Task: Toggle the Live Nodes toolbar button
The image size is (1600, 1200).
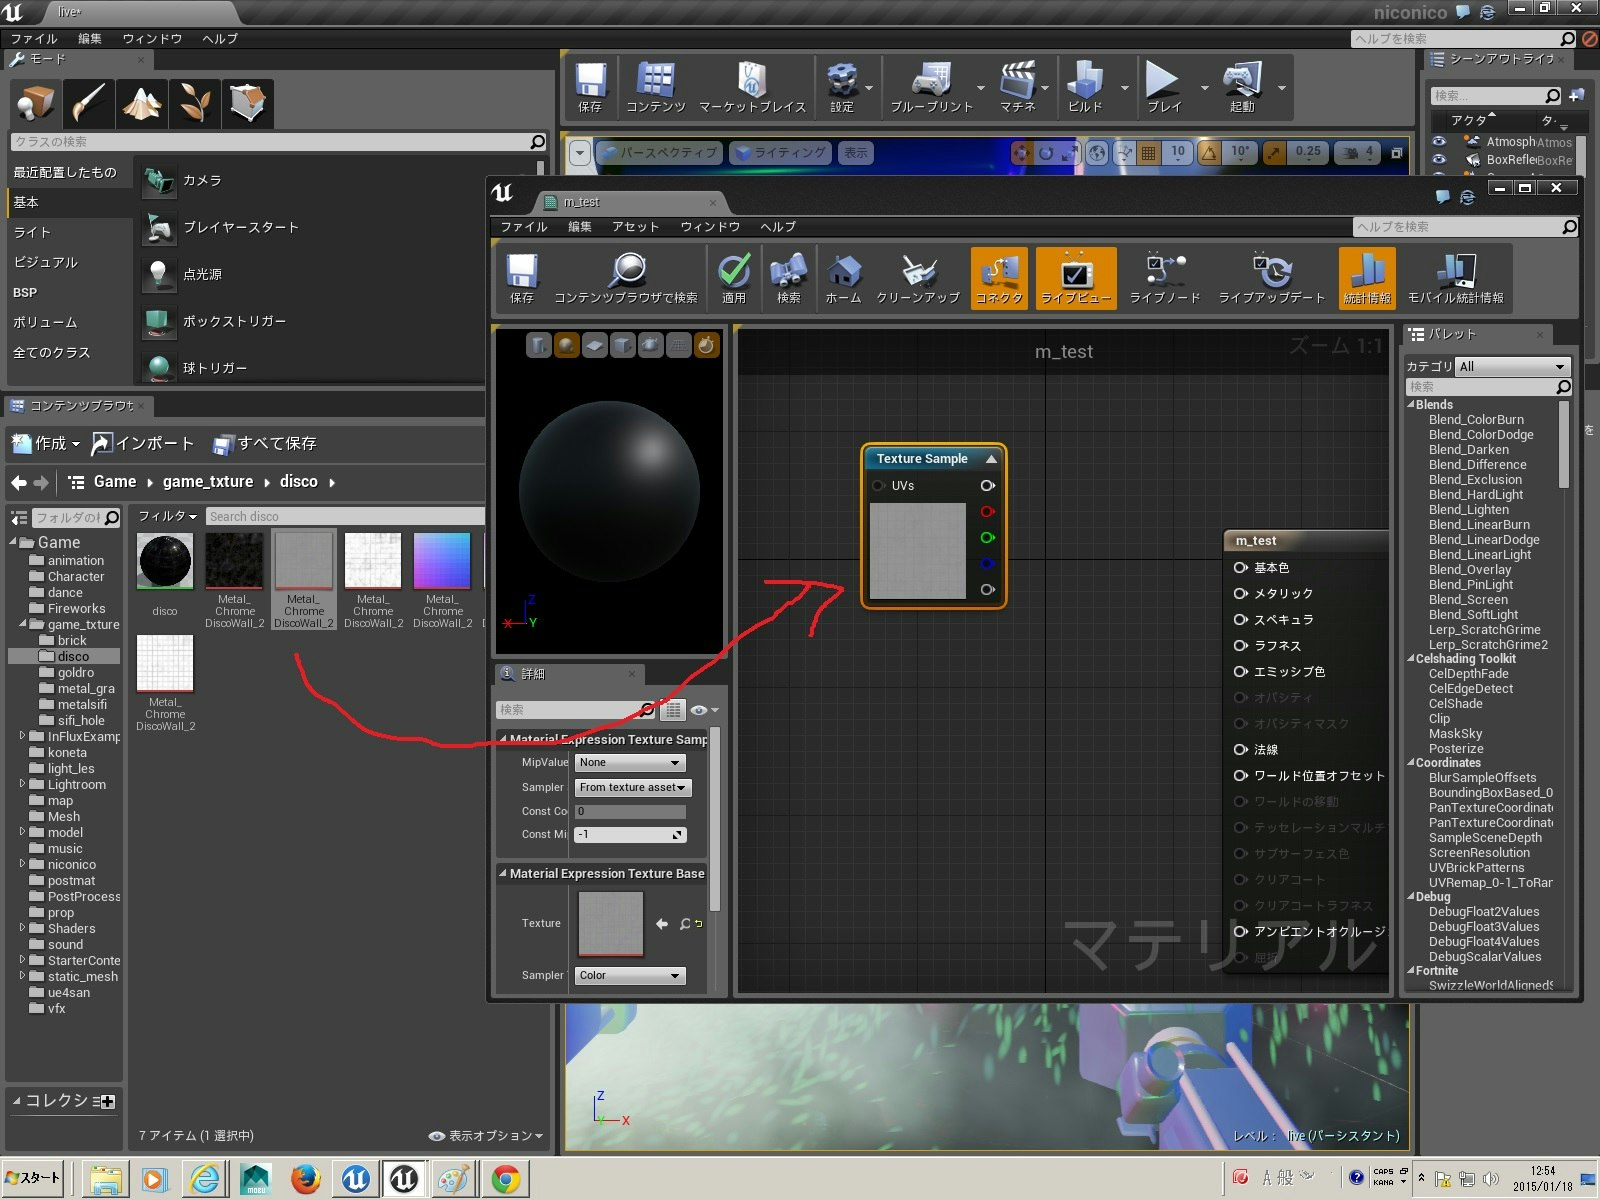Action: (x=1165, y=277)
